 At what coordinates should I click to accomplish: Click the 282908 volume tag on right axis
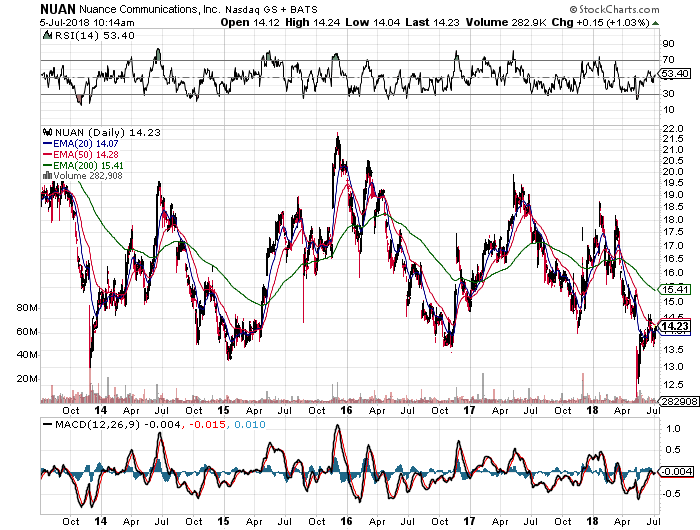click(679, 401)
